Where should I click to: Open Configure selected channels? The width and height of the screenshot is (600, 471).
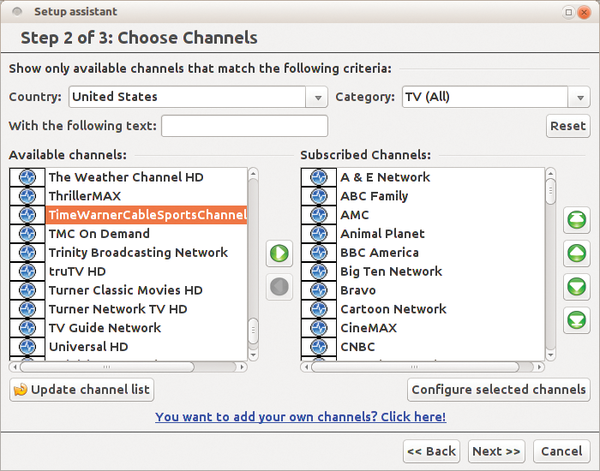[x=499, y=390]
